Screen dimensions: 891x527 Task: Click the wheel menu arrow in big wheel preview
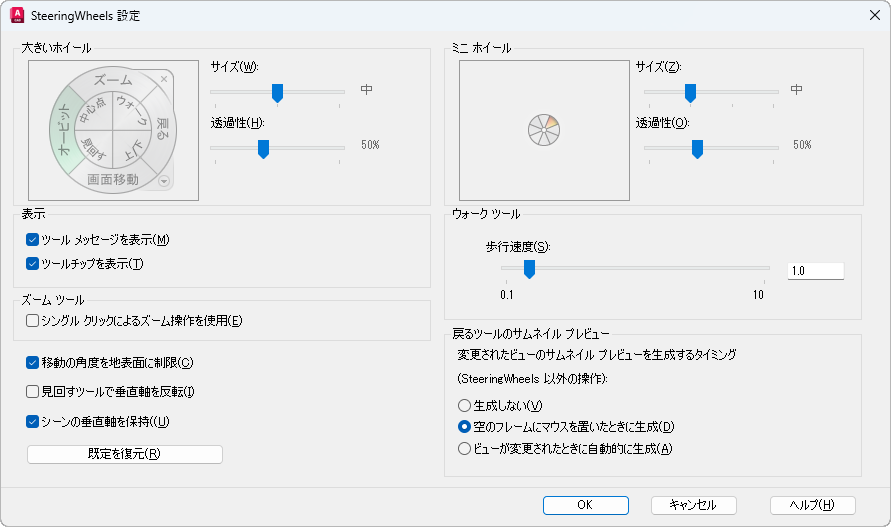point(164,181)
